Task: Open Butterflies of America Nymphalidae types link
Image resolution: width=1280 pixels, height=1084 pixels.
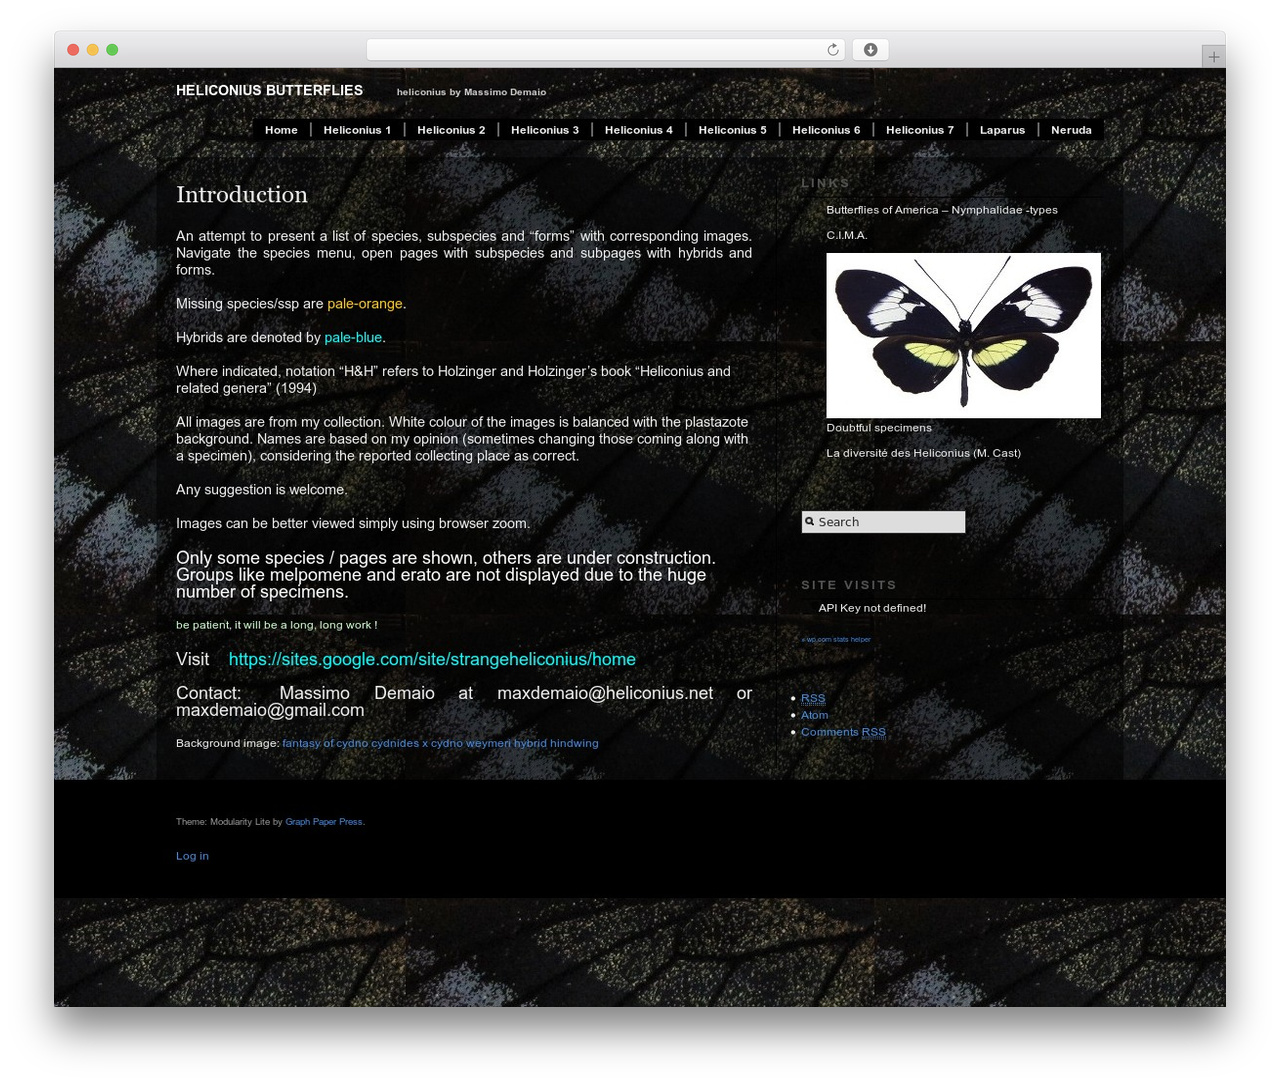Action: 942,210
